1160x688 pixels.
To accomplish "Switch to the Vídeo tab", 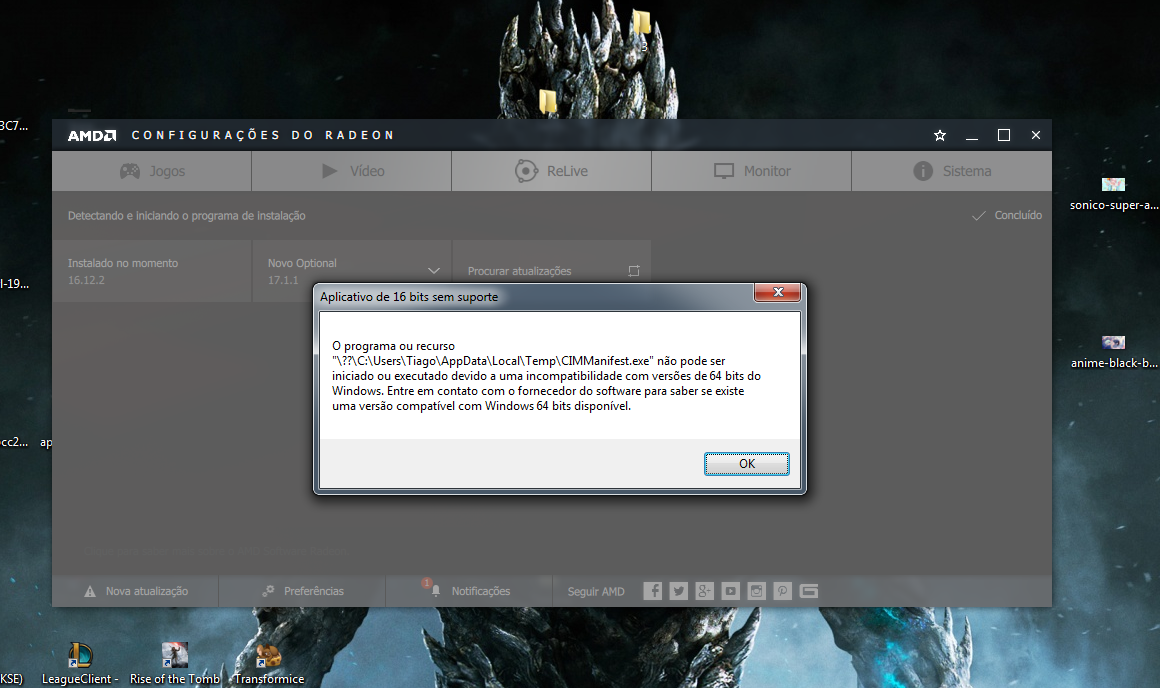I will (351, 171).
